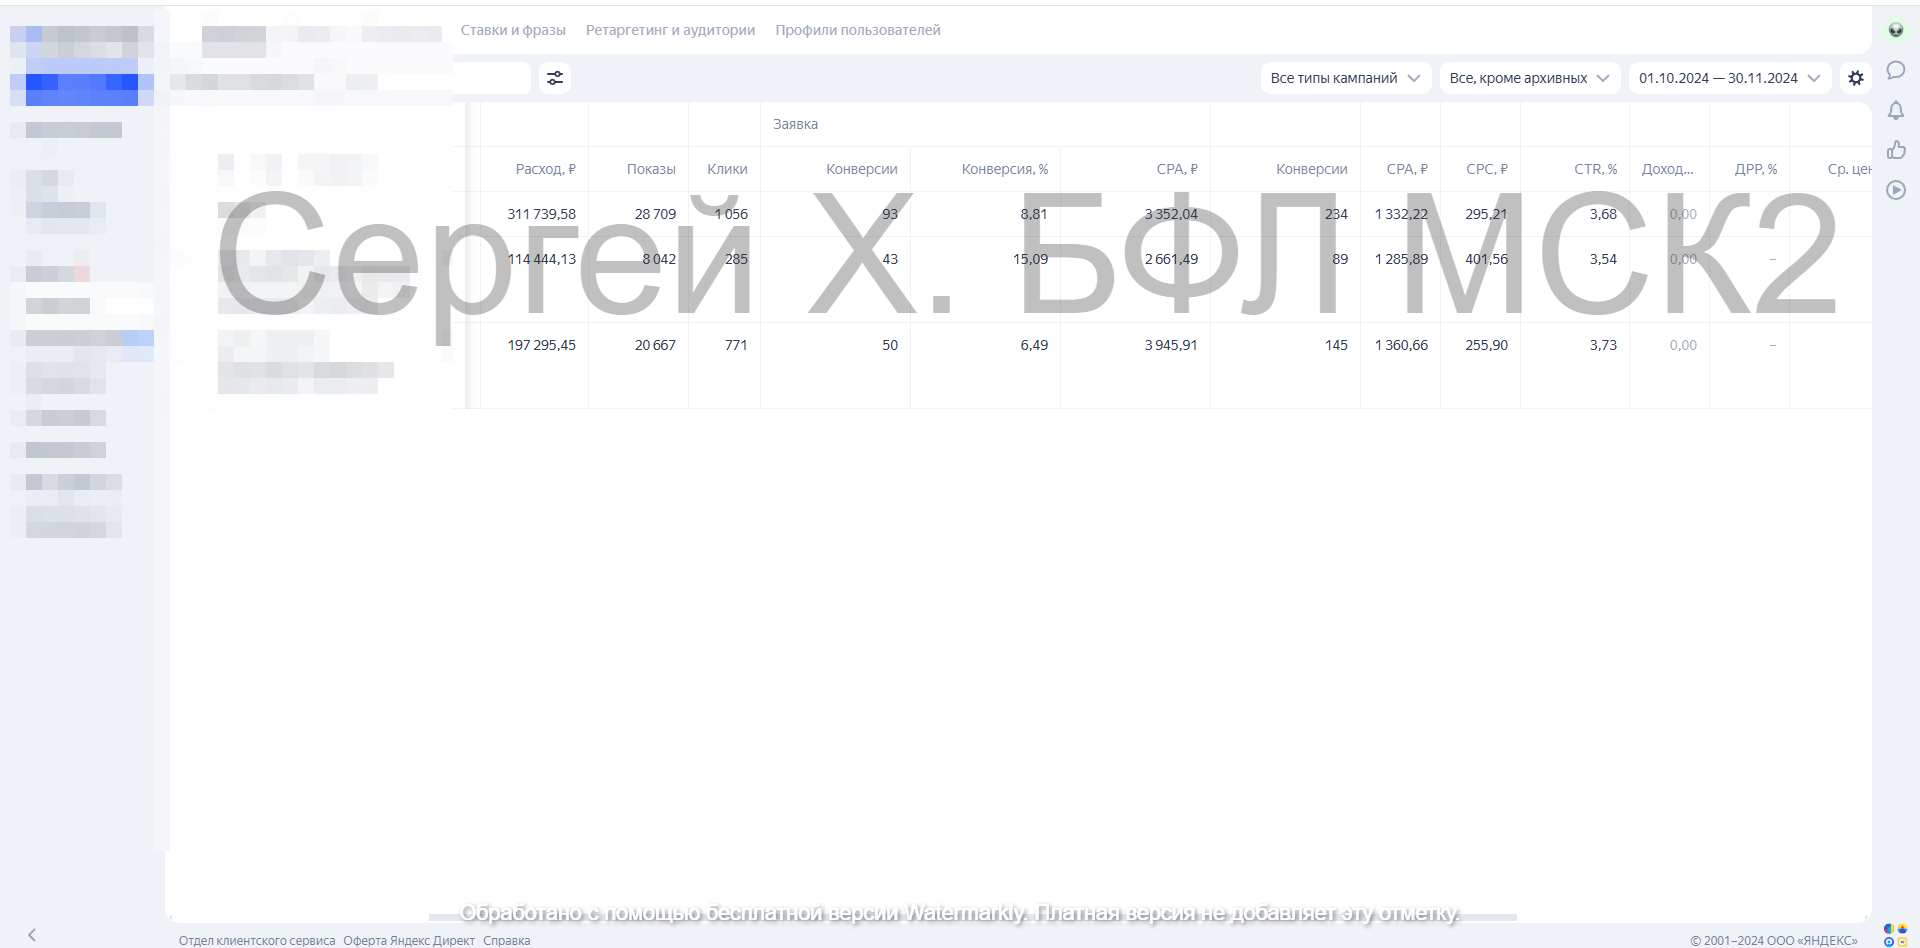Select clicks value 771
This screenshot has height=948, width=1920.
click(x=736, y=345)
